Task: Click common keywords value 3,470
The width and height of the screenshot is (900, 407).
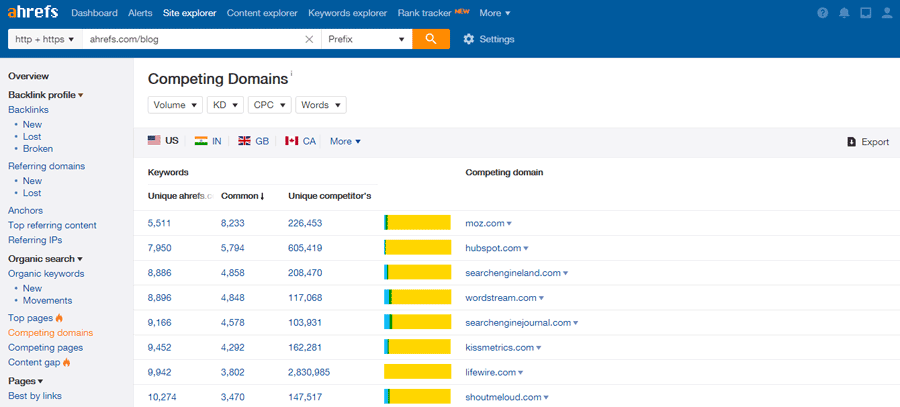Action: click(232, 397)
